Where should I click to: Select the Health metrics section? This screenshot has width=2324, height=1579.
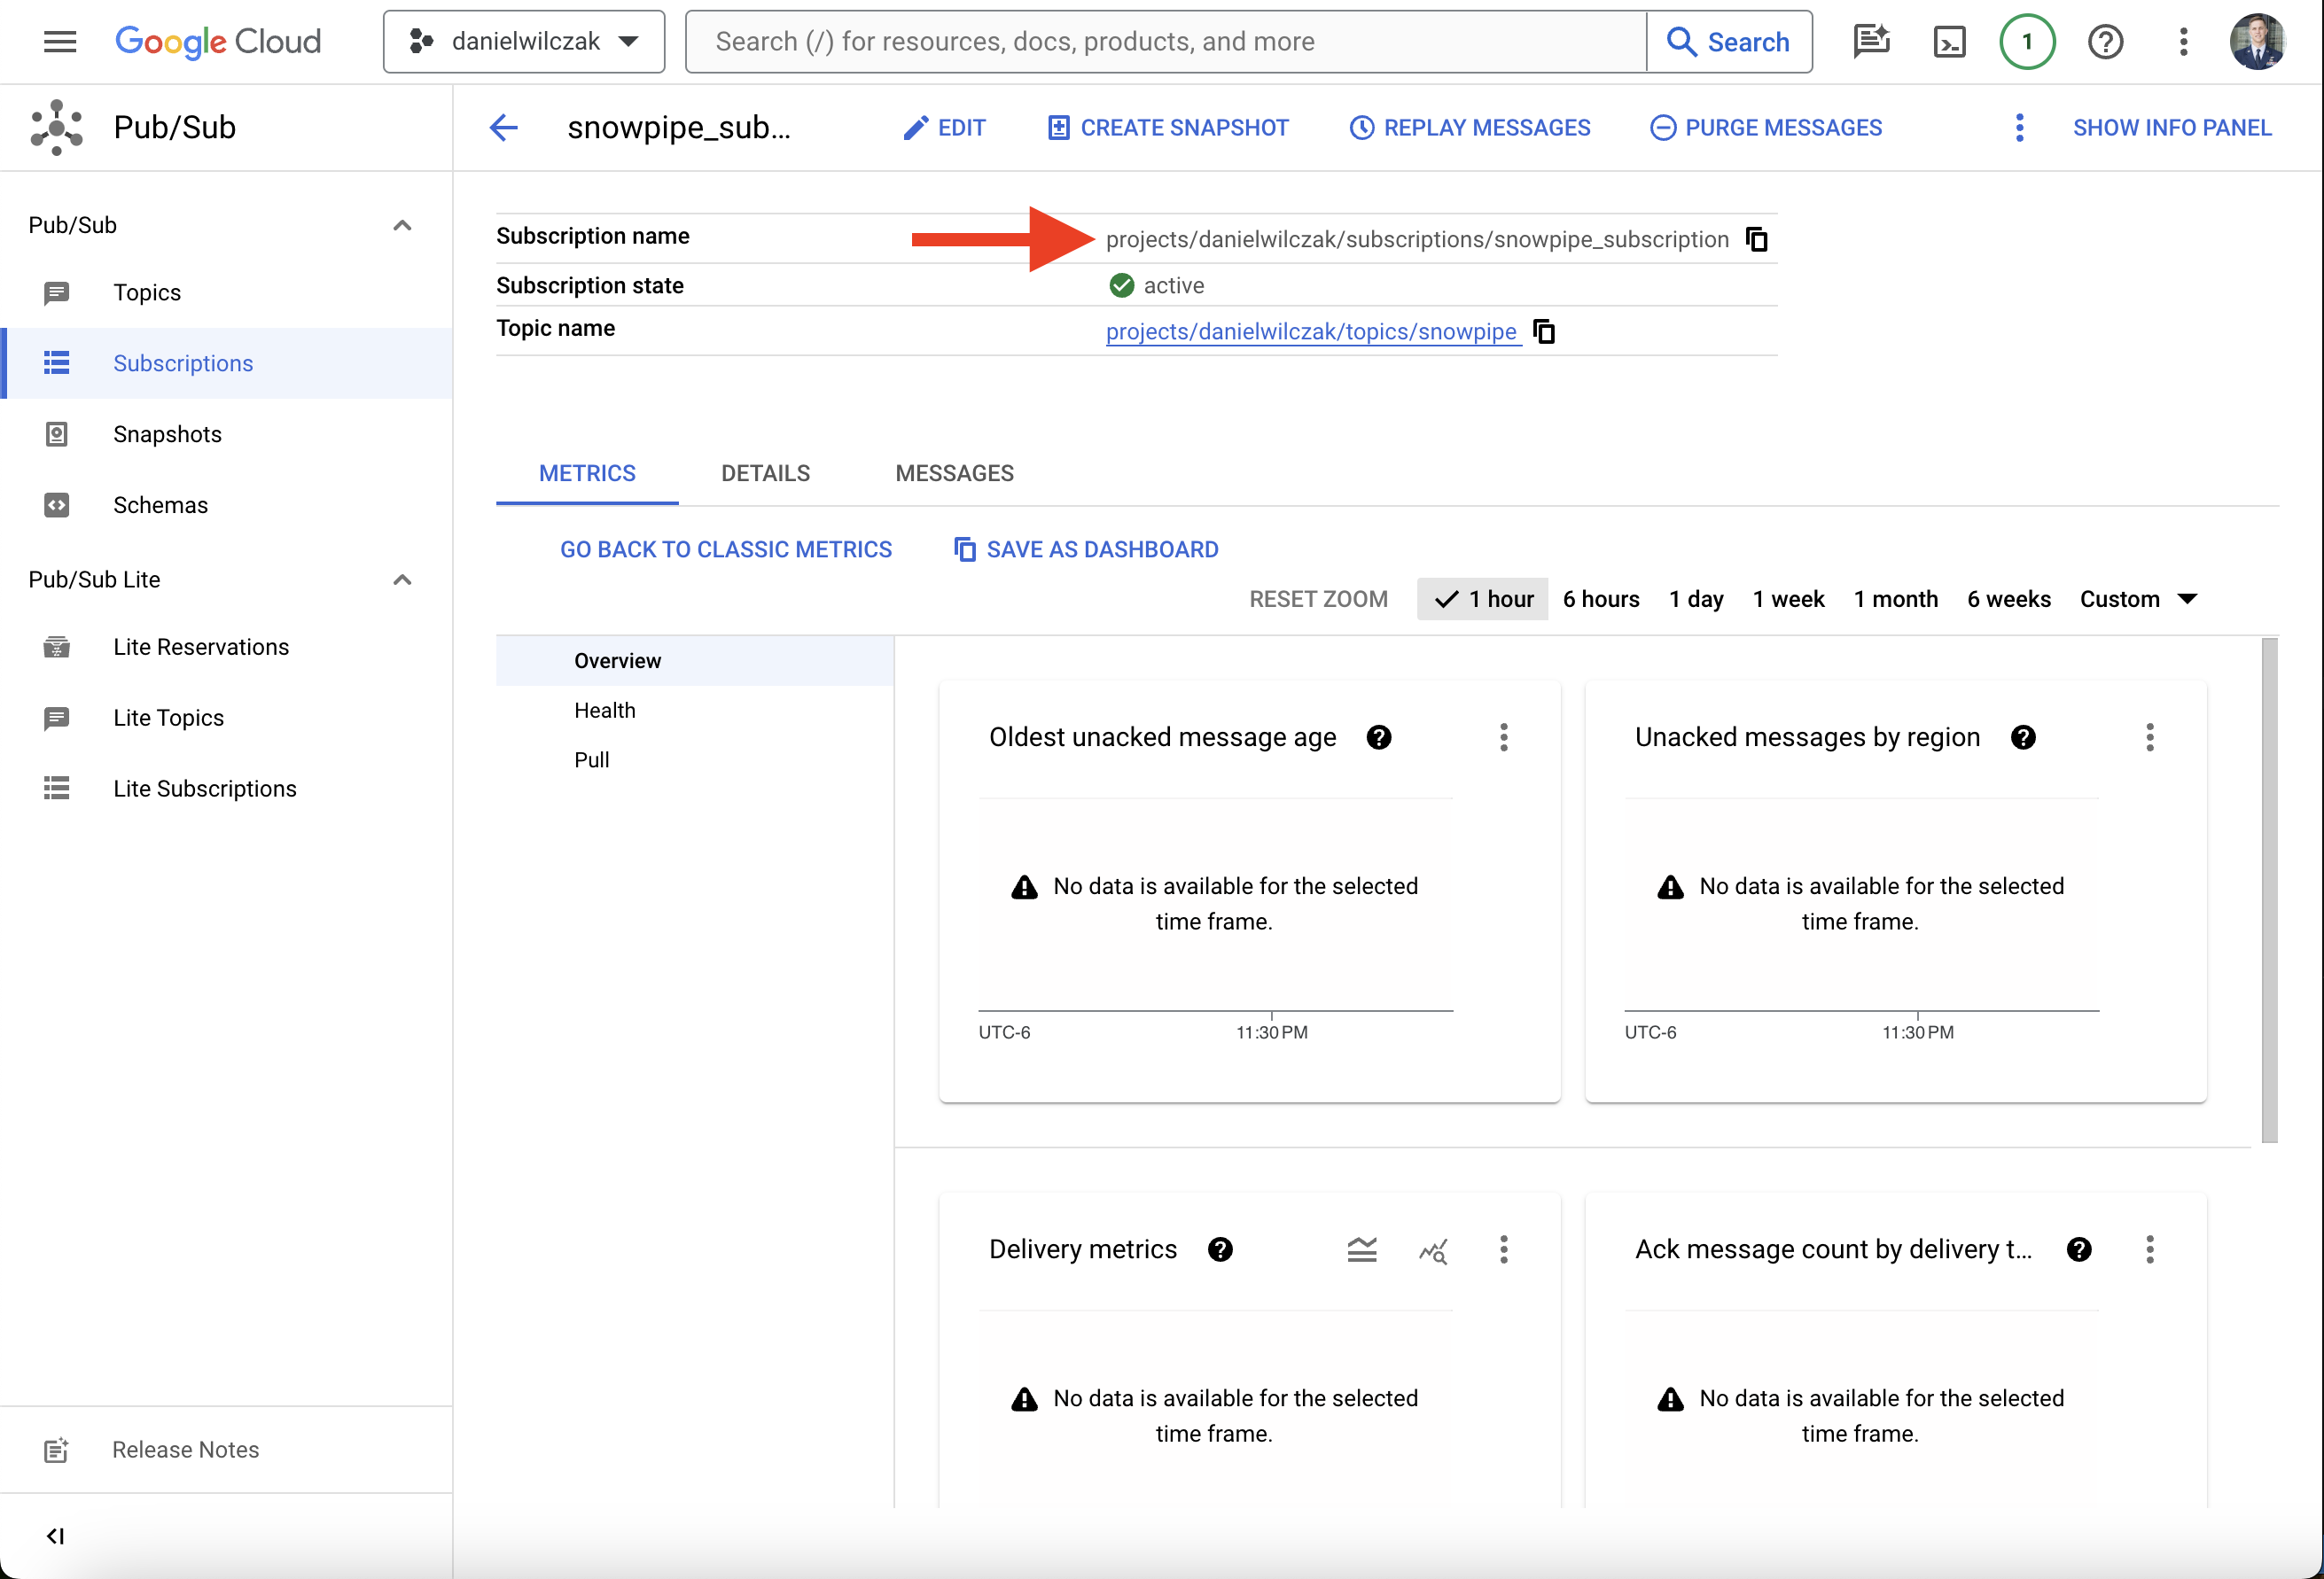pos(694,710)
